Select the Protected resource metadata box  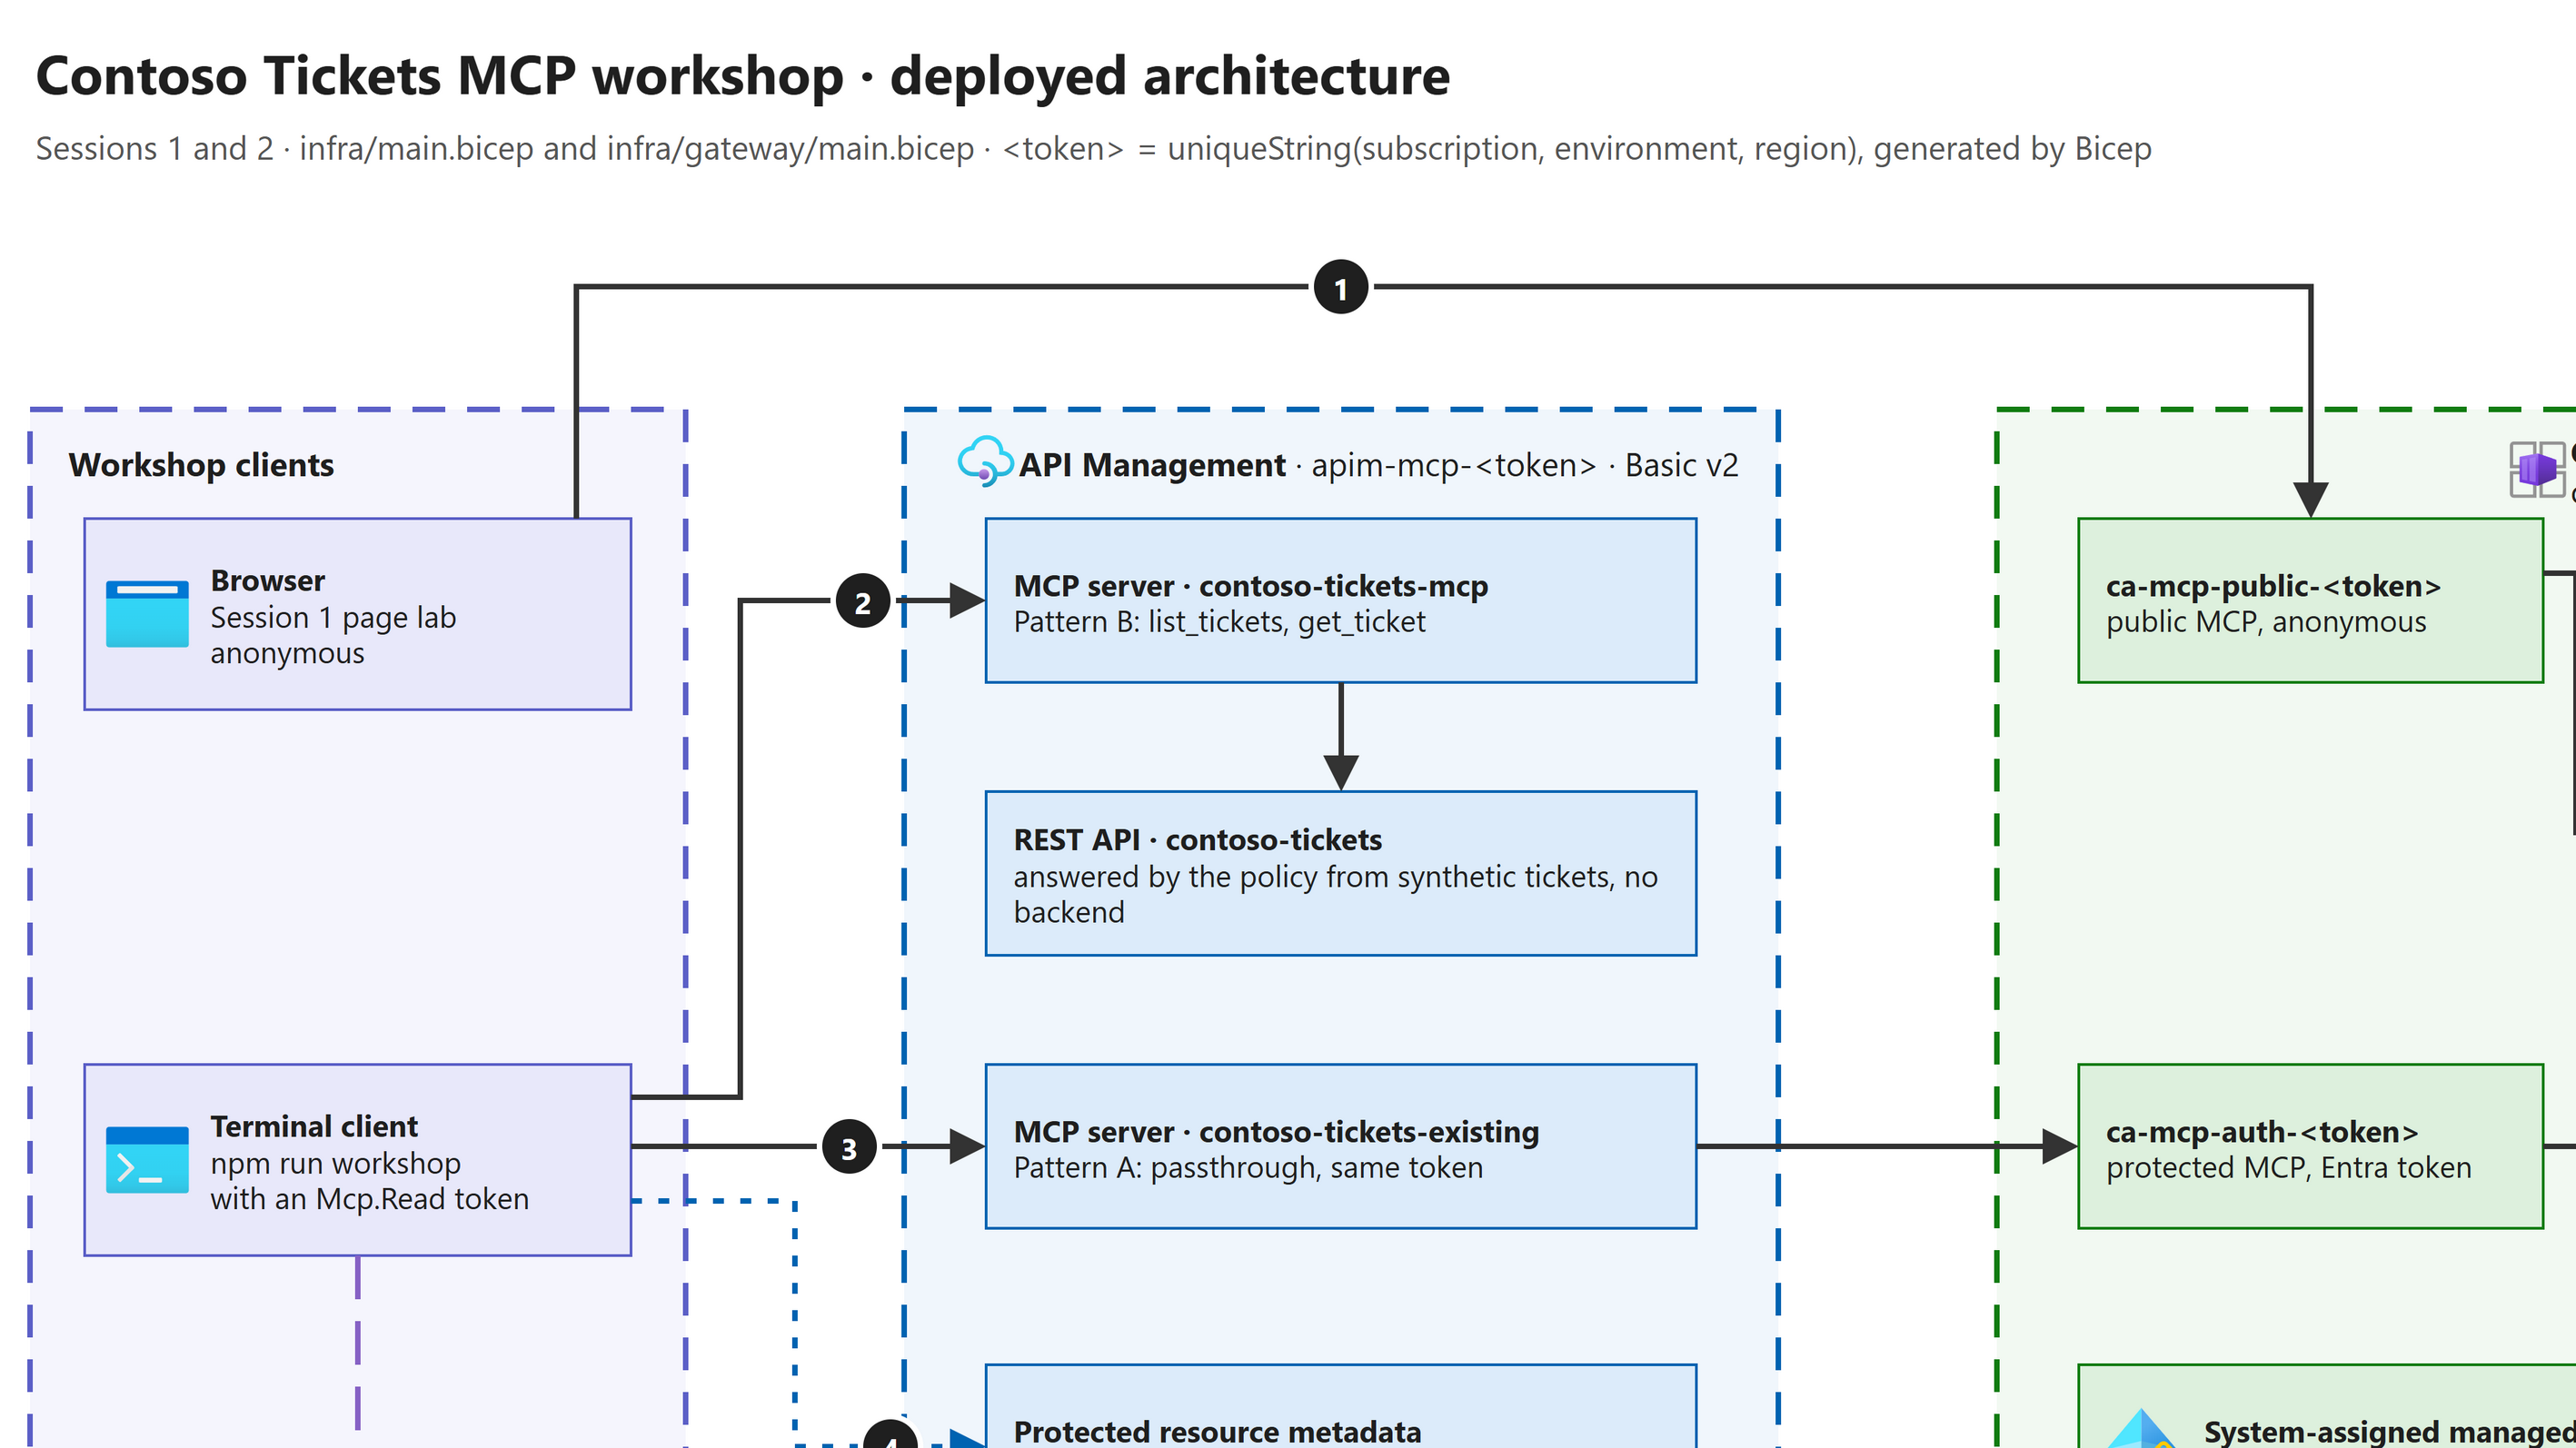pyautogui.click(x=1341, y=1406)
